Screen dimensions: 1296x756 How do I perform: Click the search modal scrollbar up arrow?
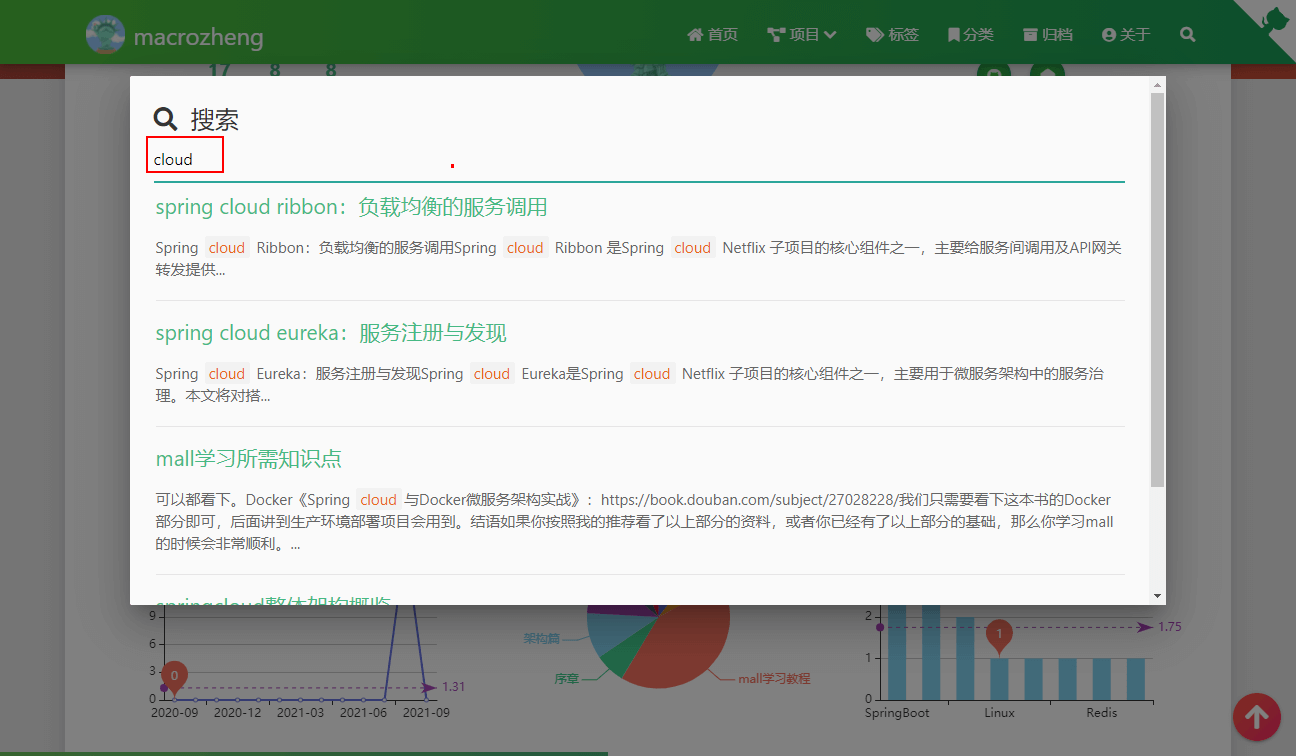coord(1158,85)
